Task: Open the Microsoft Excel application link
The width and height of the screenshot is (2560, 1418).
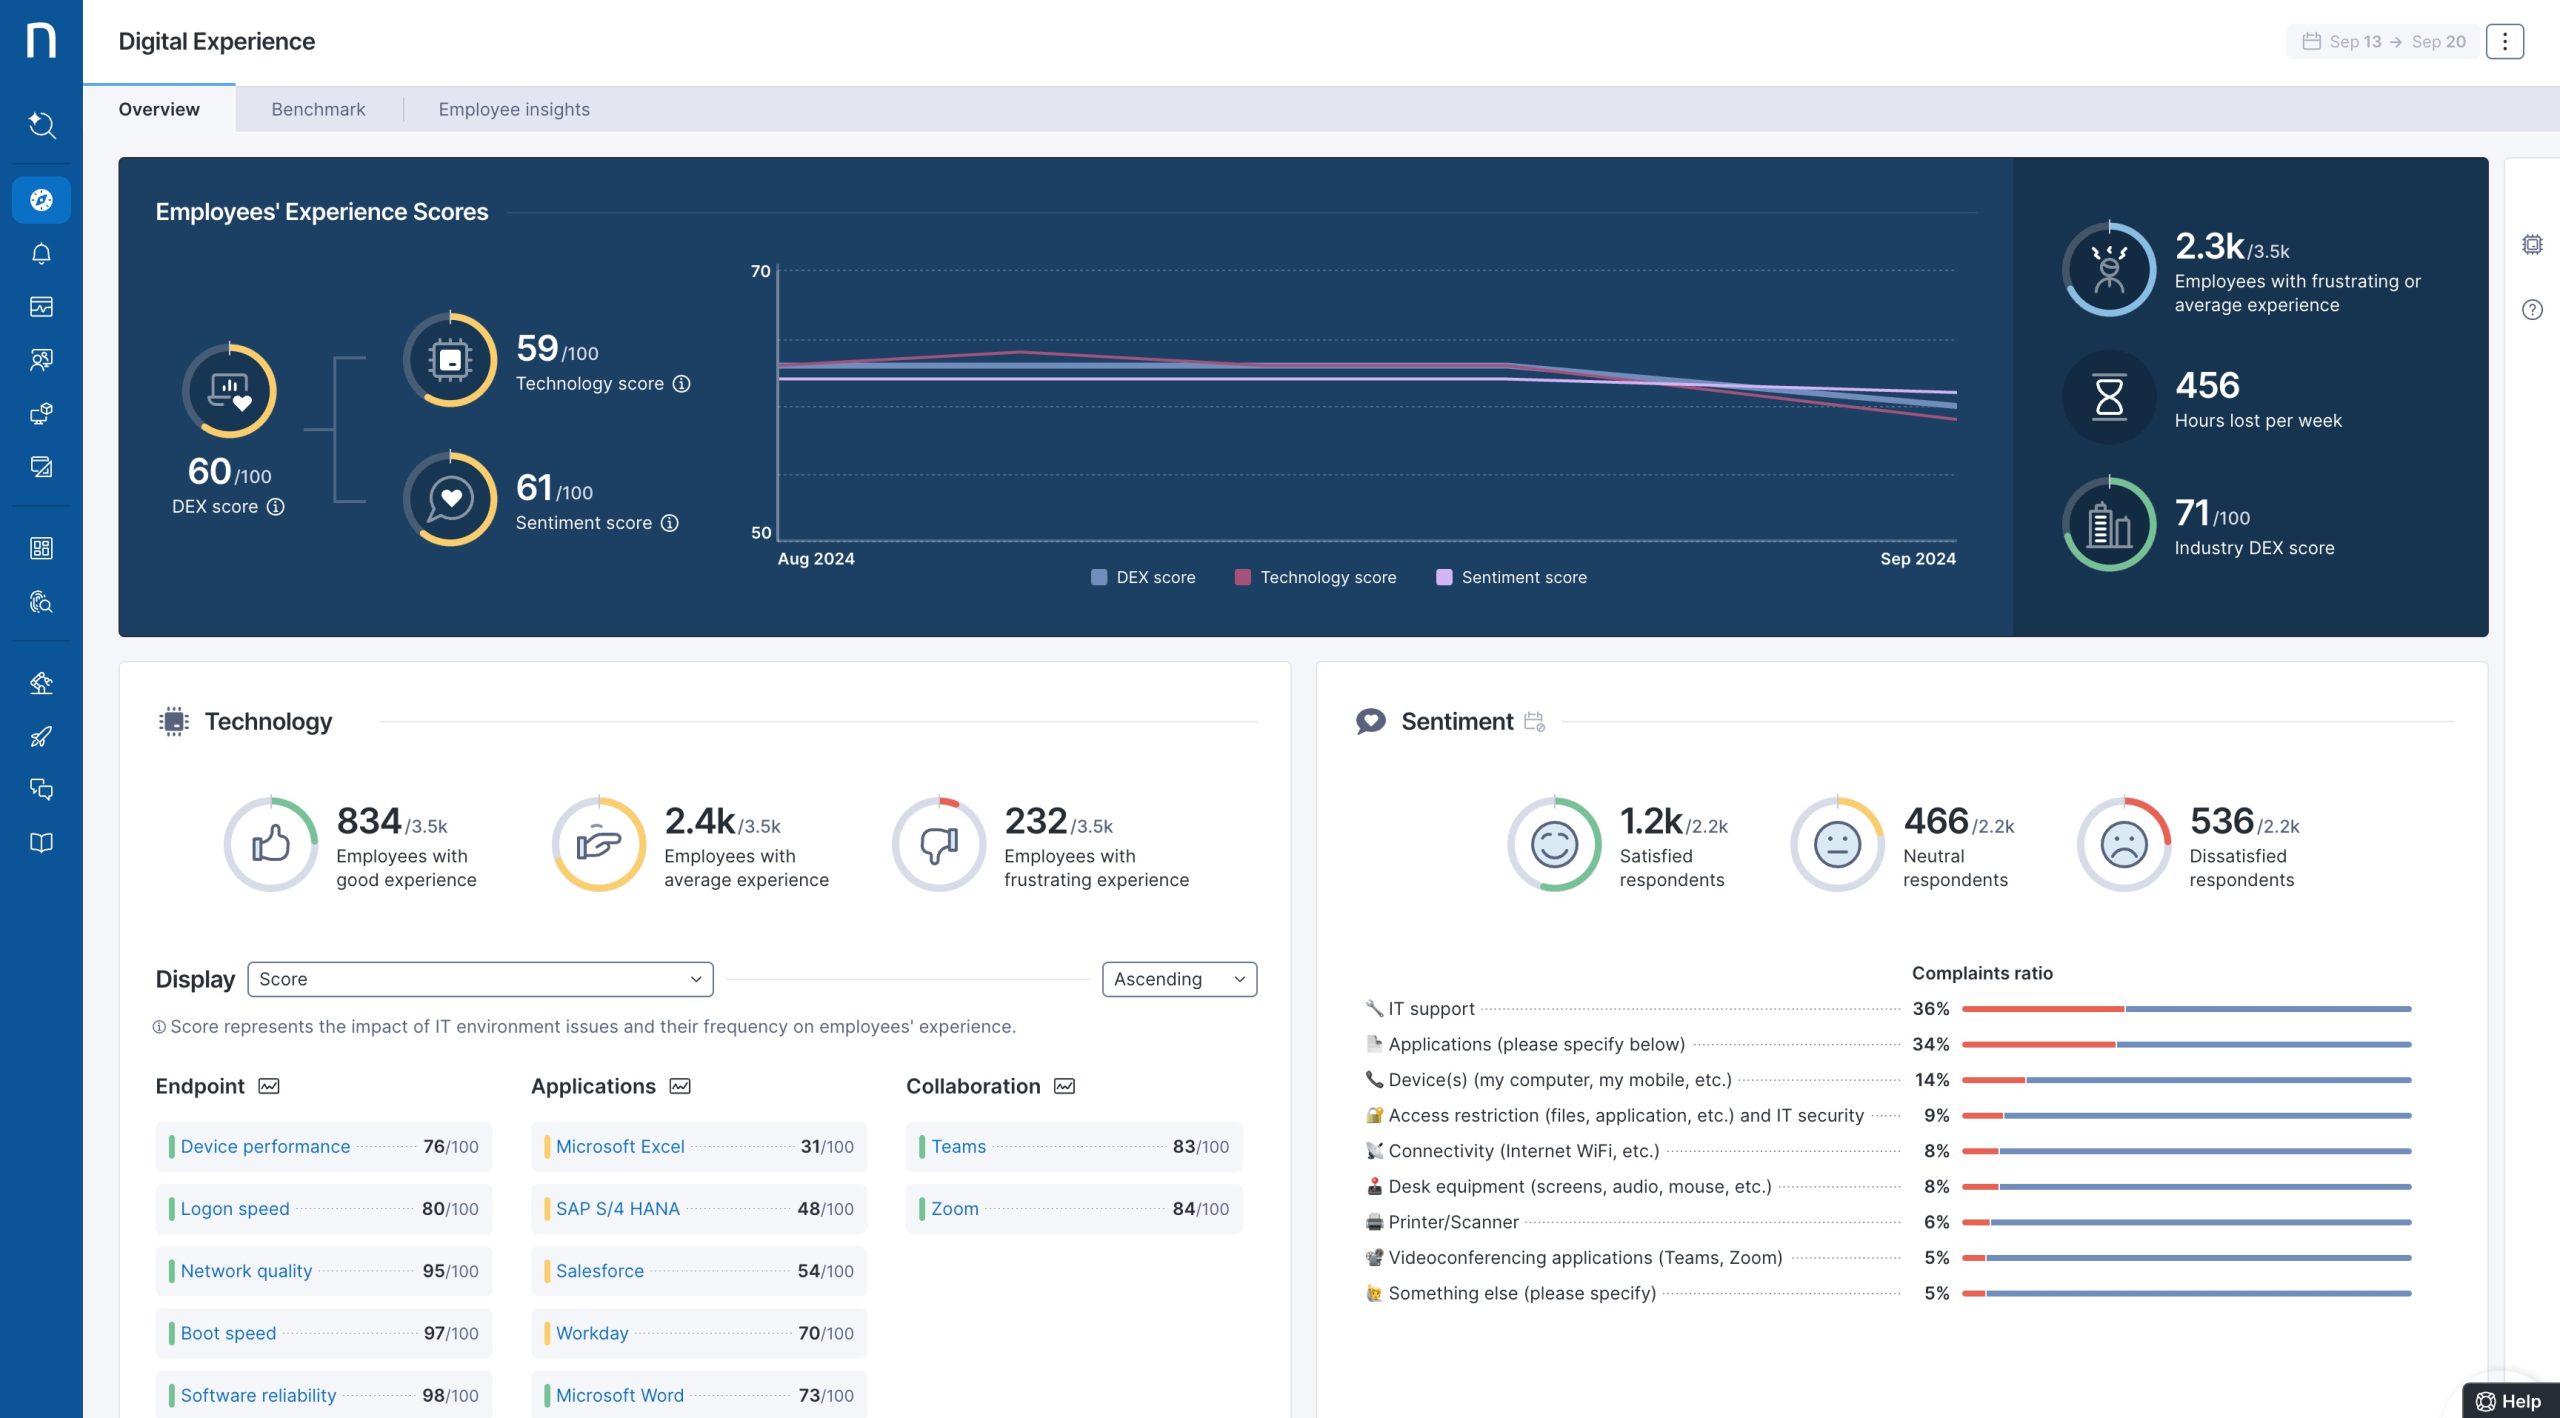Action: 620,1146
